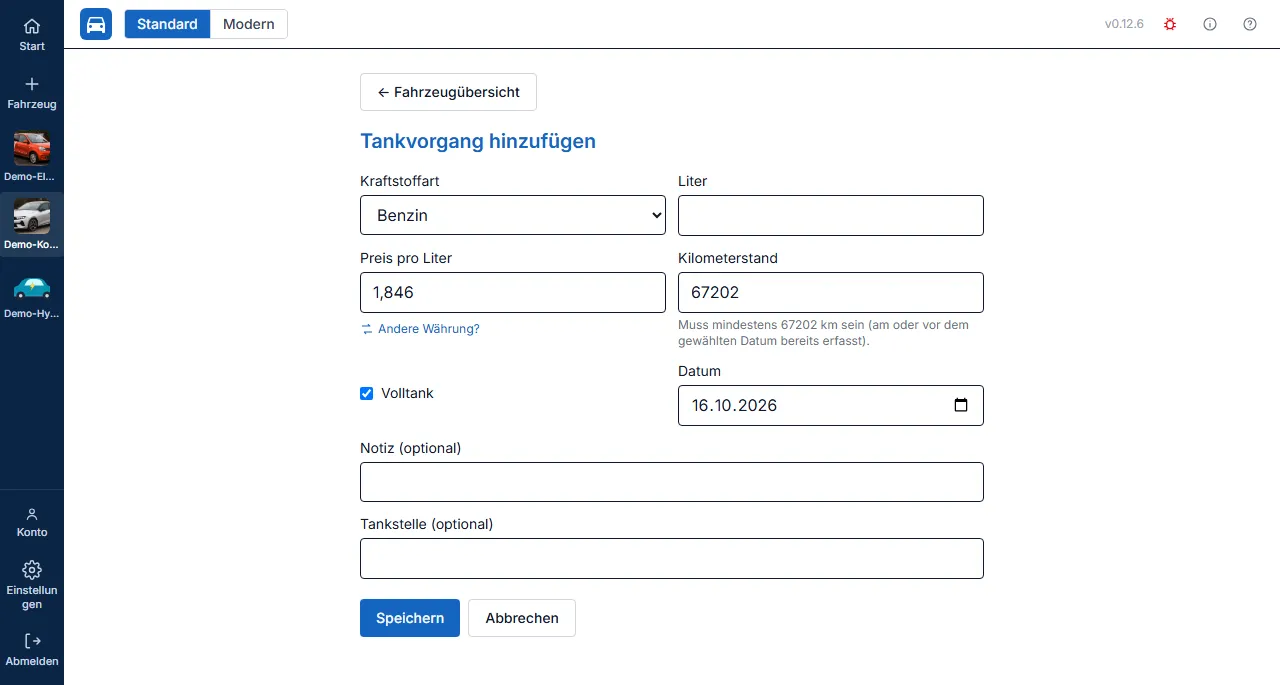Open Kraftstoffart dropdown showing Benzin
The image size is (1280, 685).
click(x=513, y=215)
